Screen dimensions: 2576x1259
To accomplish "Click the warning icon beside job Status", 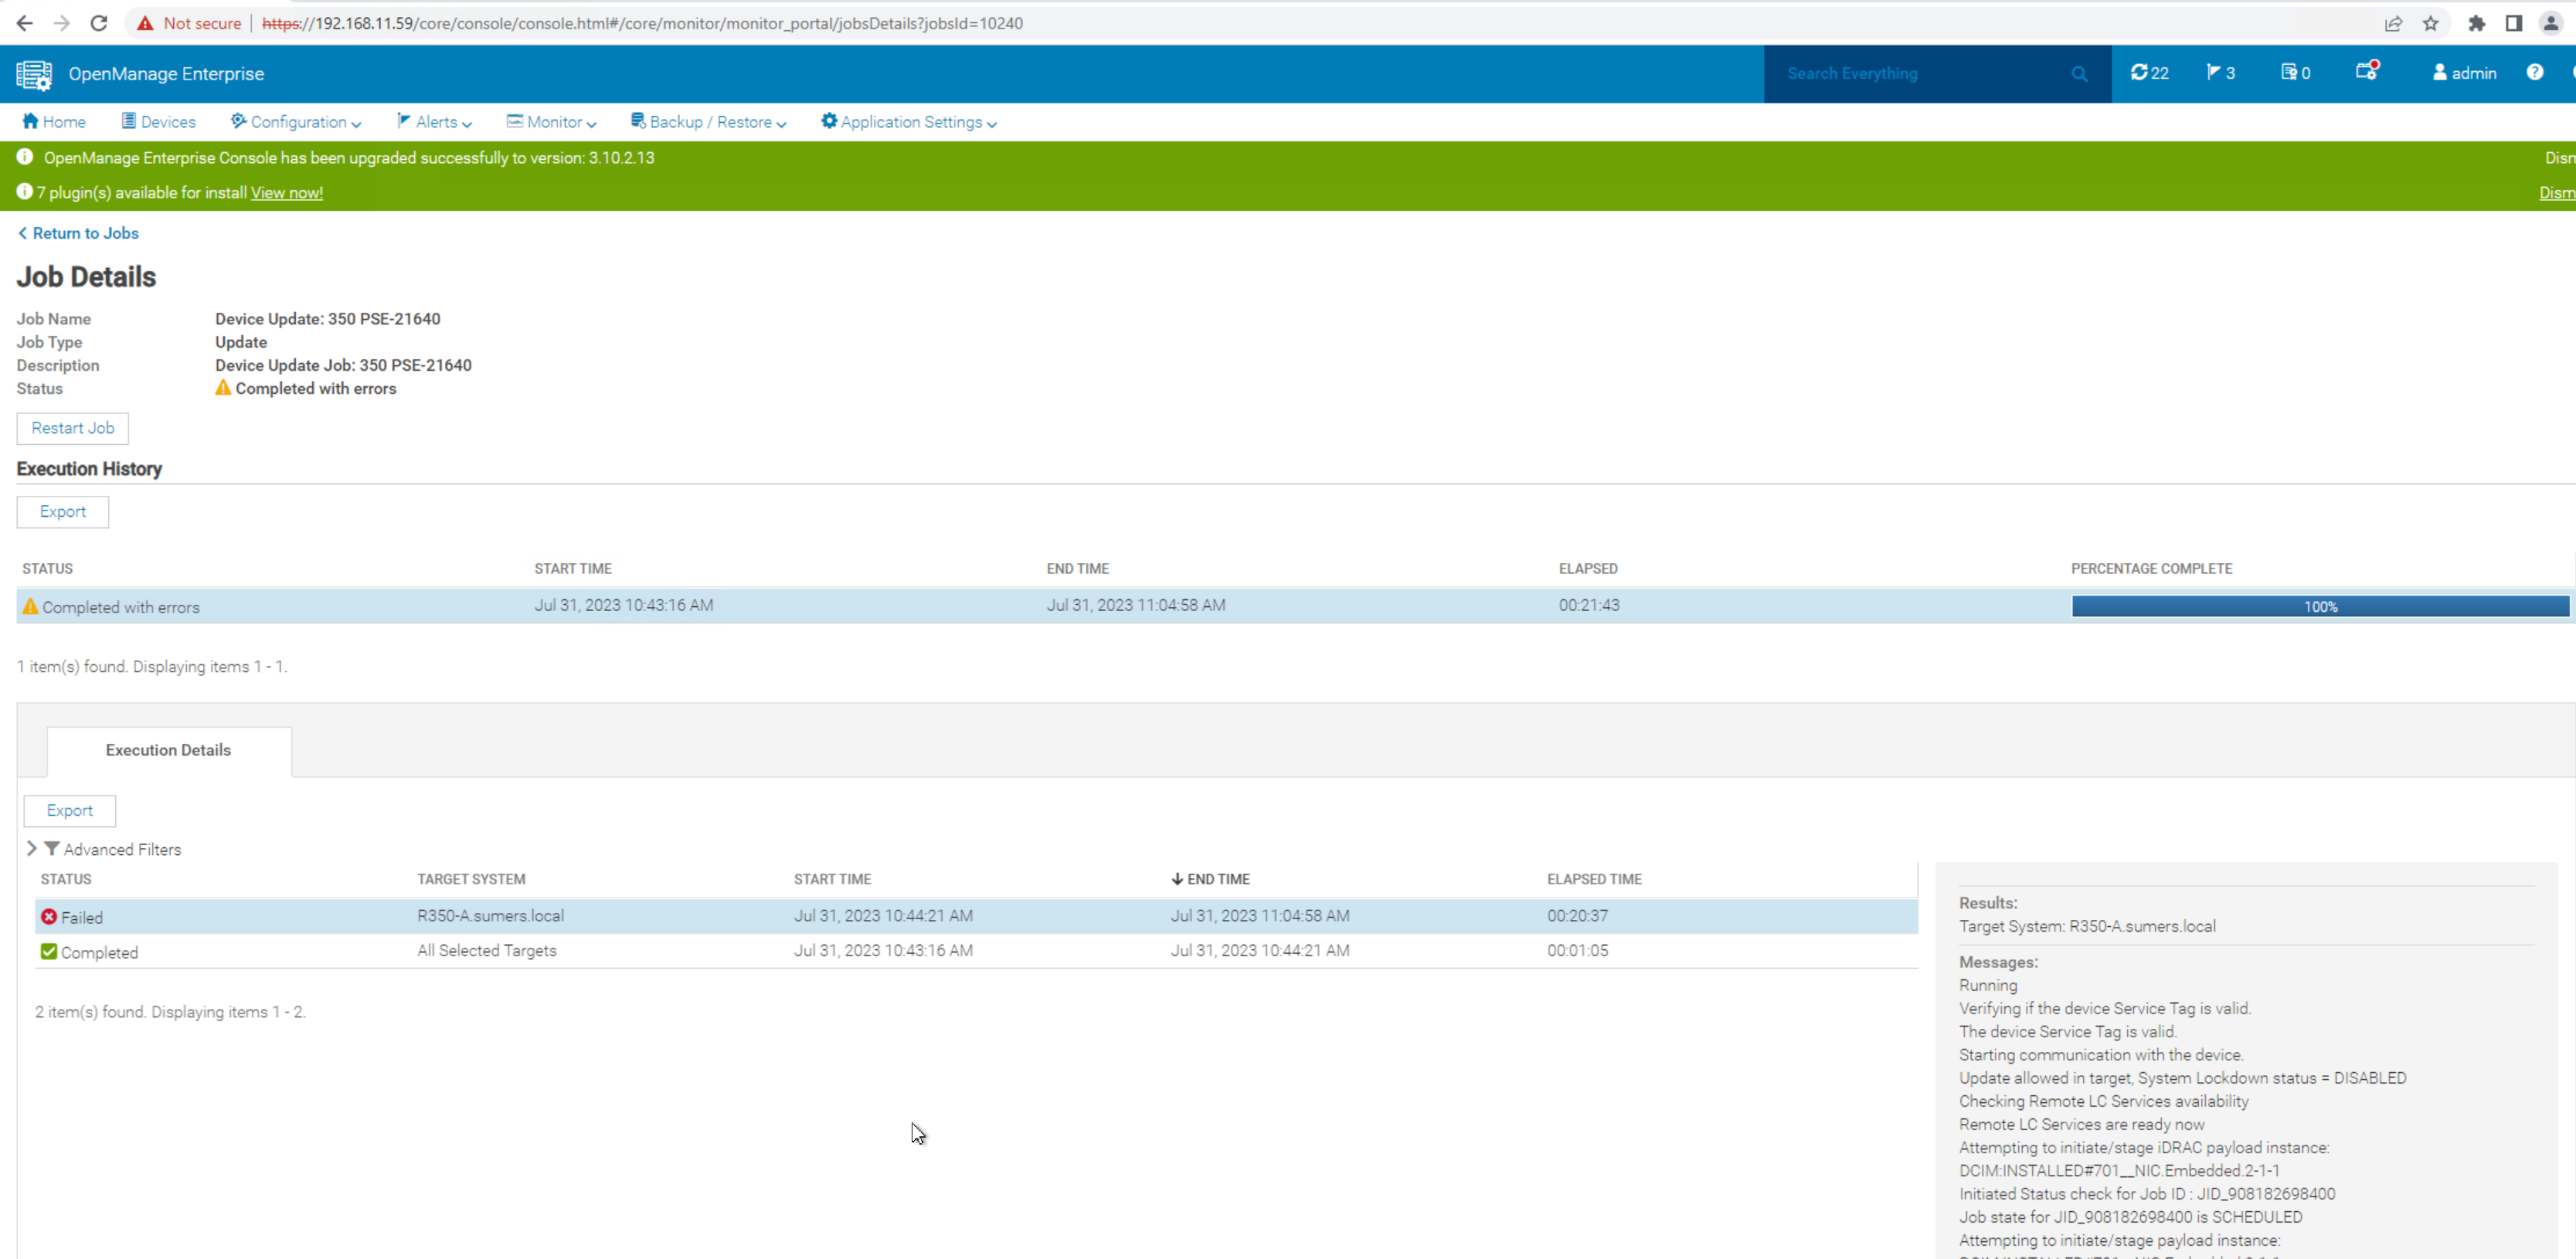I will coord(223,388).
